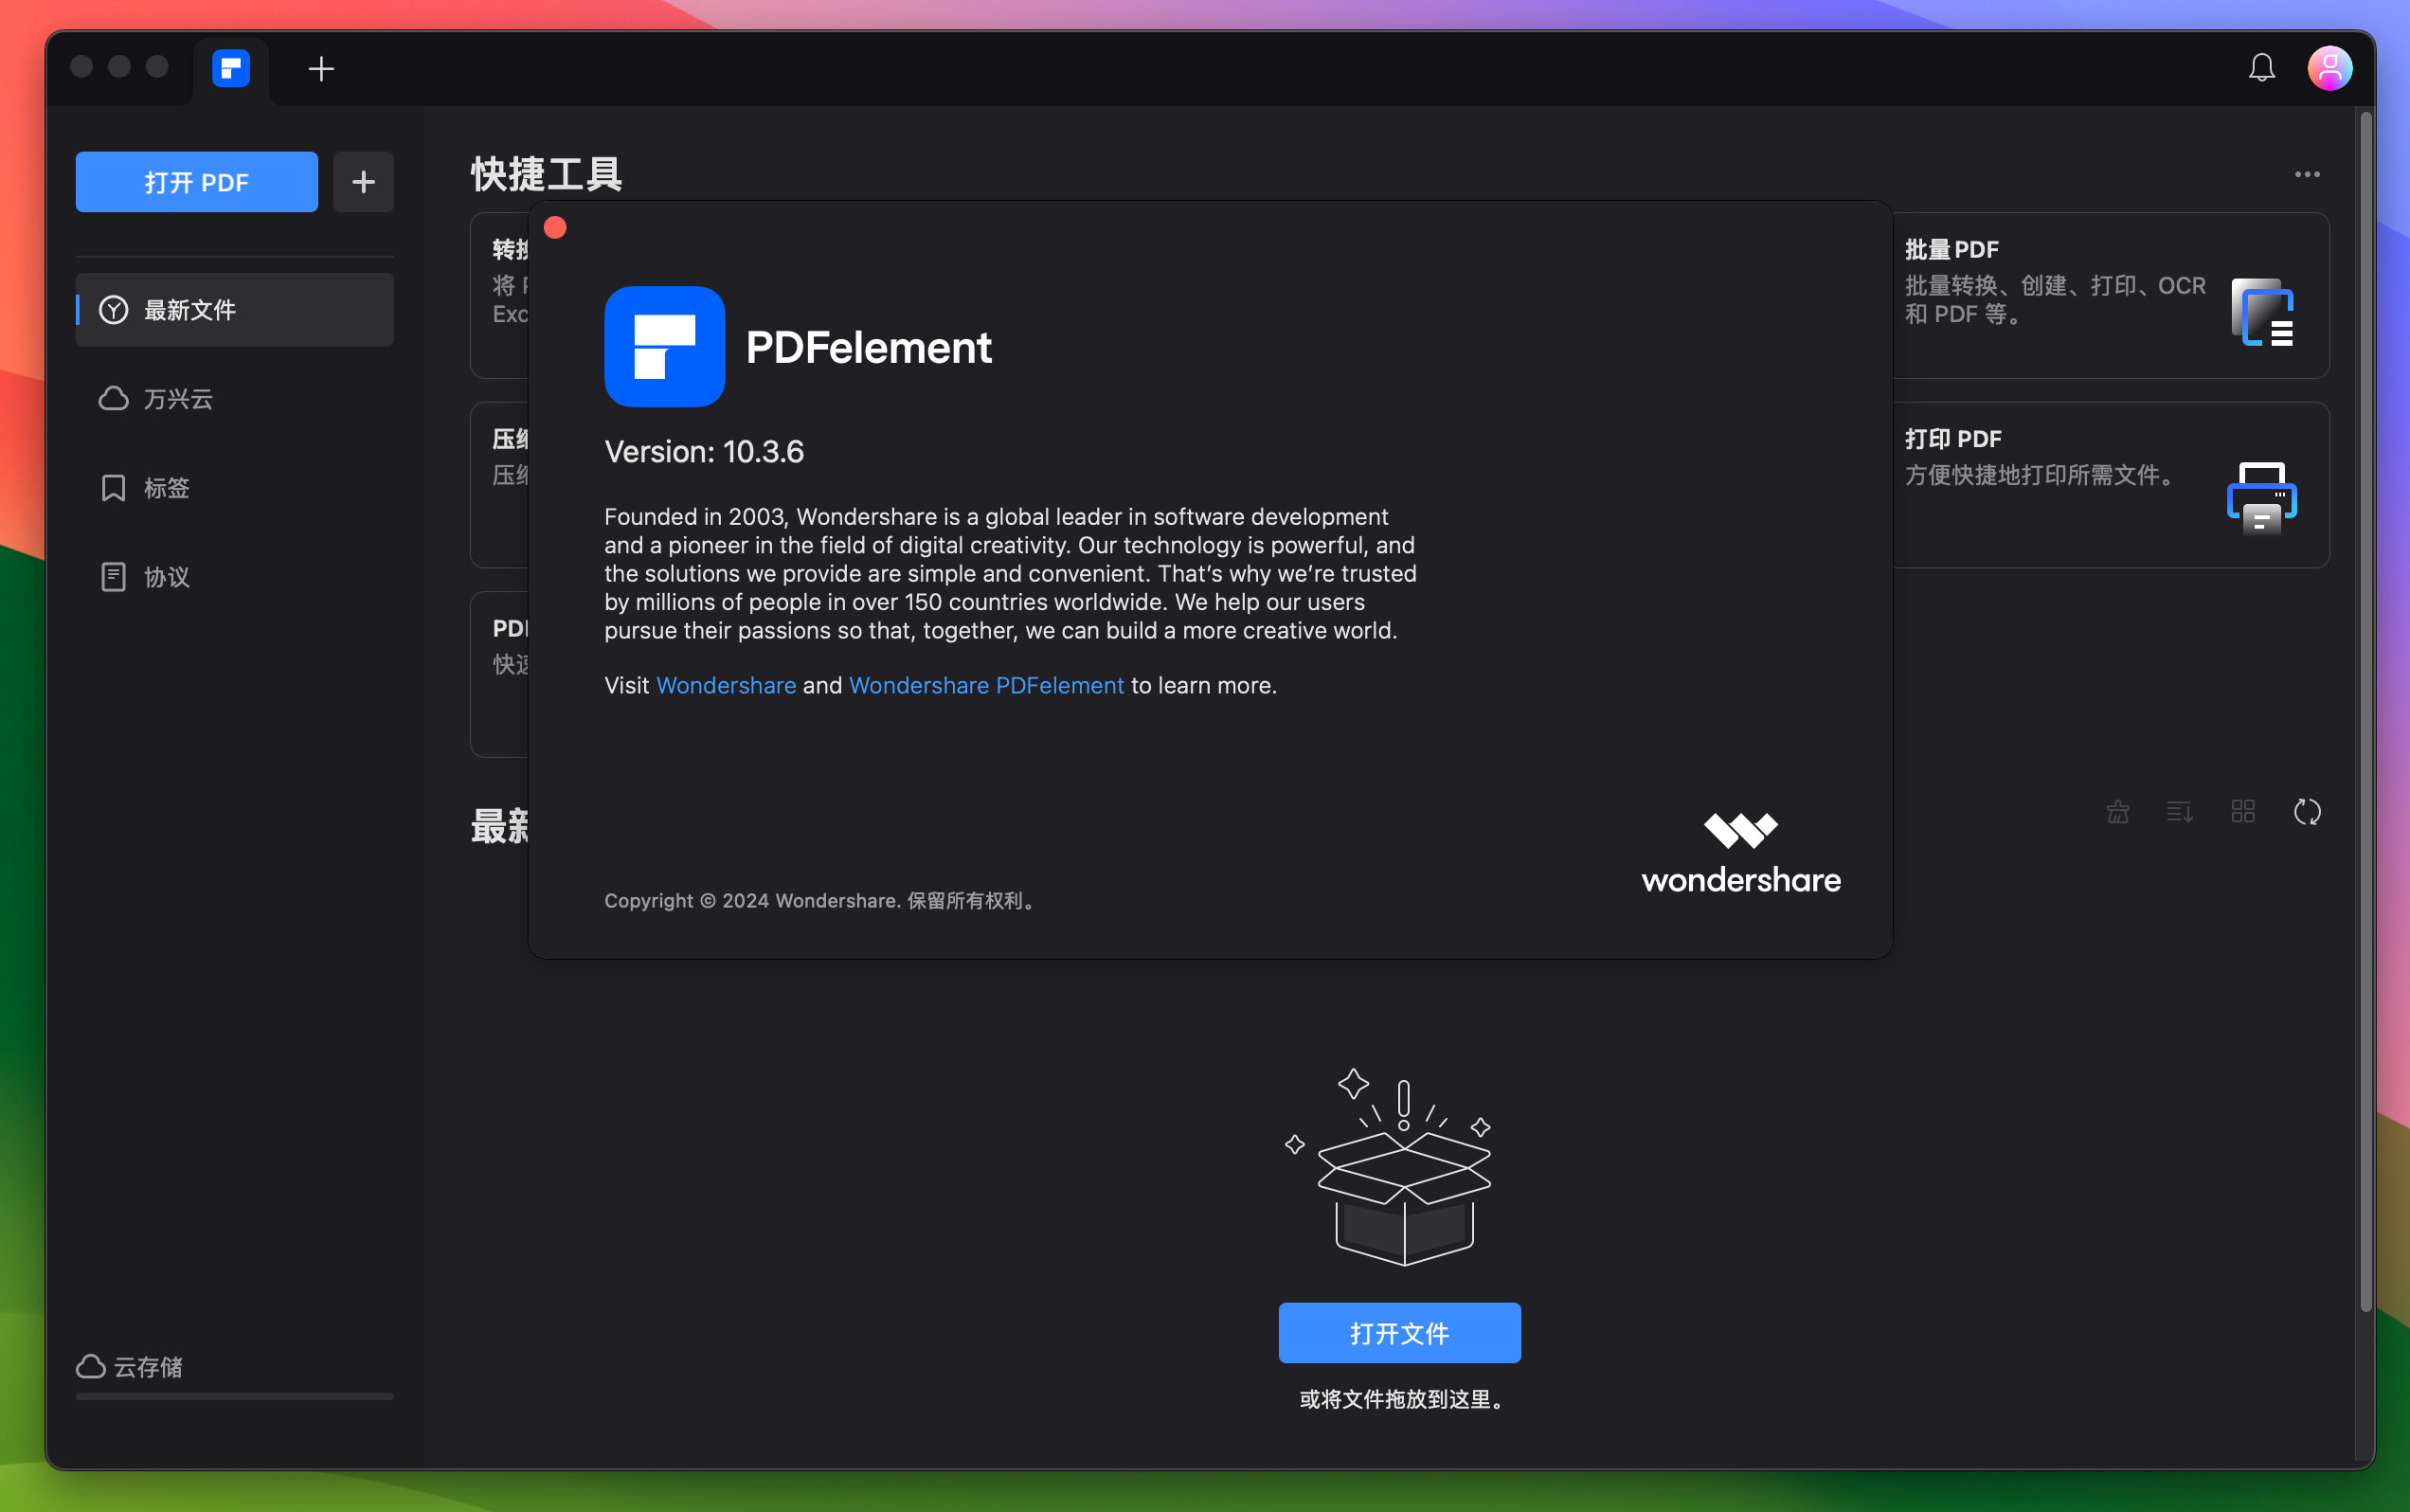Open the sort order options icon

(2179, 812)
